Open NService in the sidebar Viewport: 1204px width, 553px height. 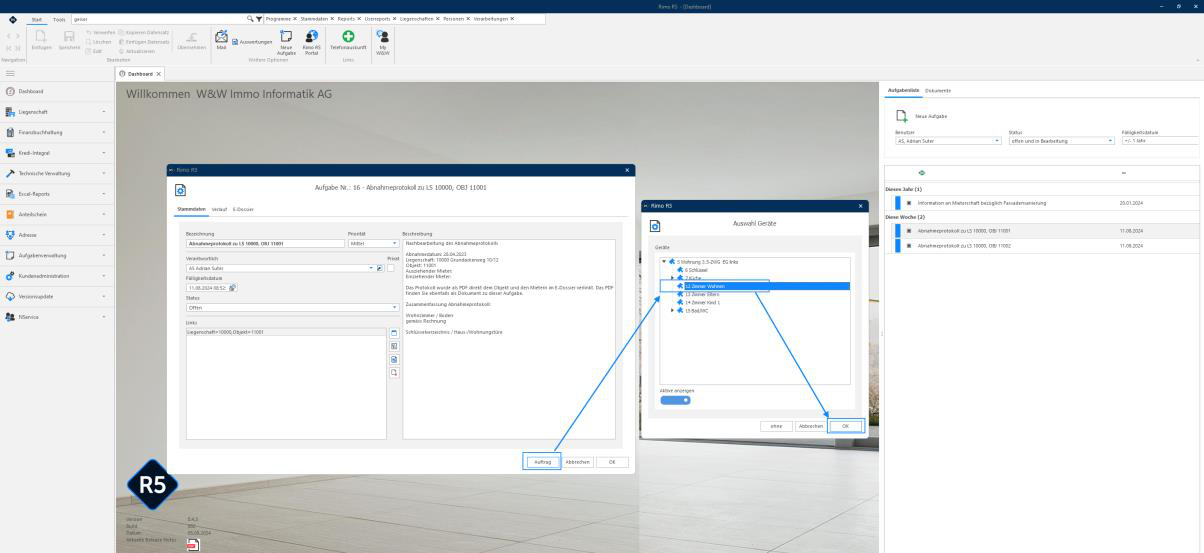coord(56,316)
